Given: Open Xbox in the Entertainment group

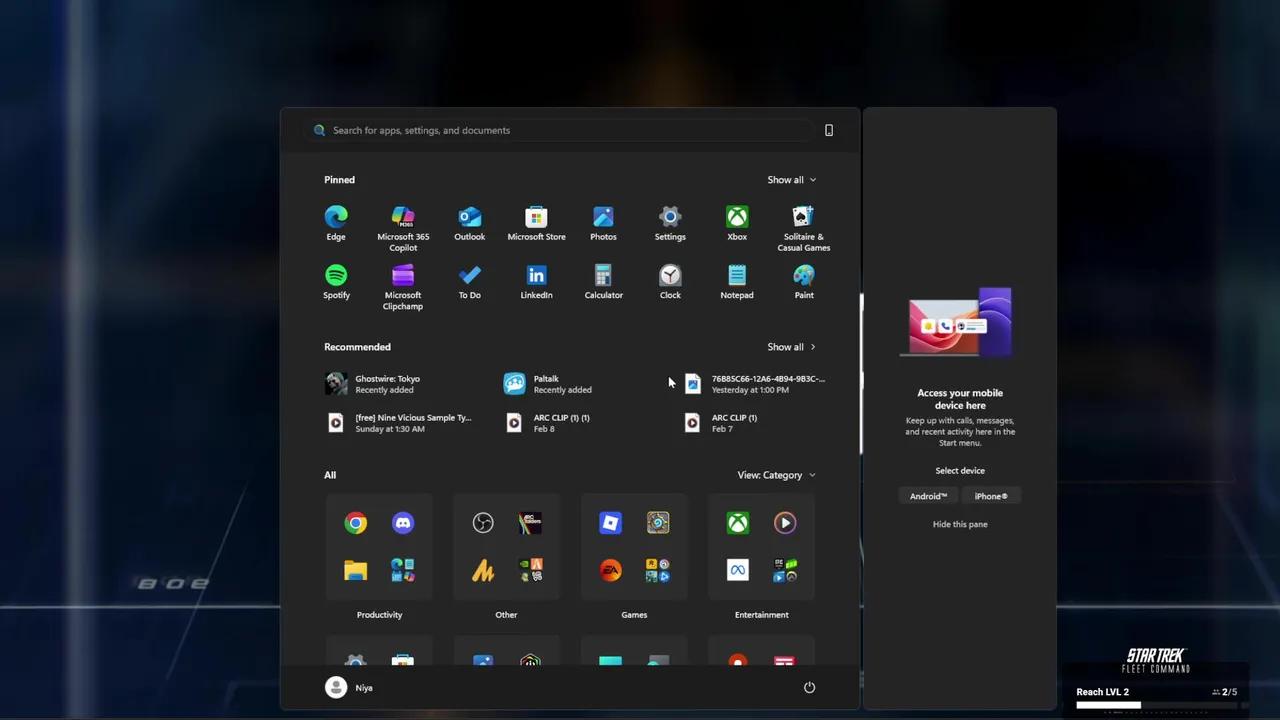Looking at the screenshot, I should [737, 523].
